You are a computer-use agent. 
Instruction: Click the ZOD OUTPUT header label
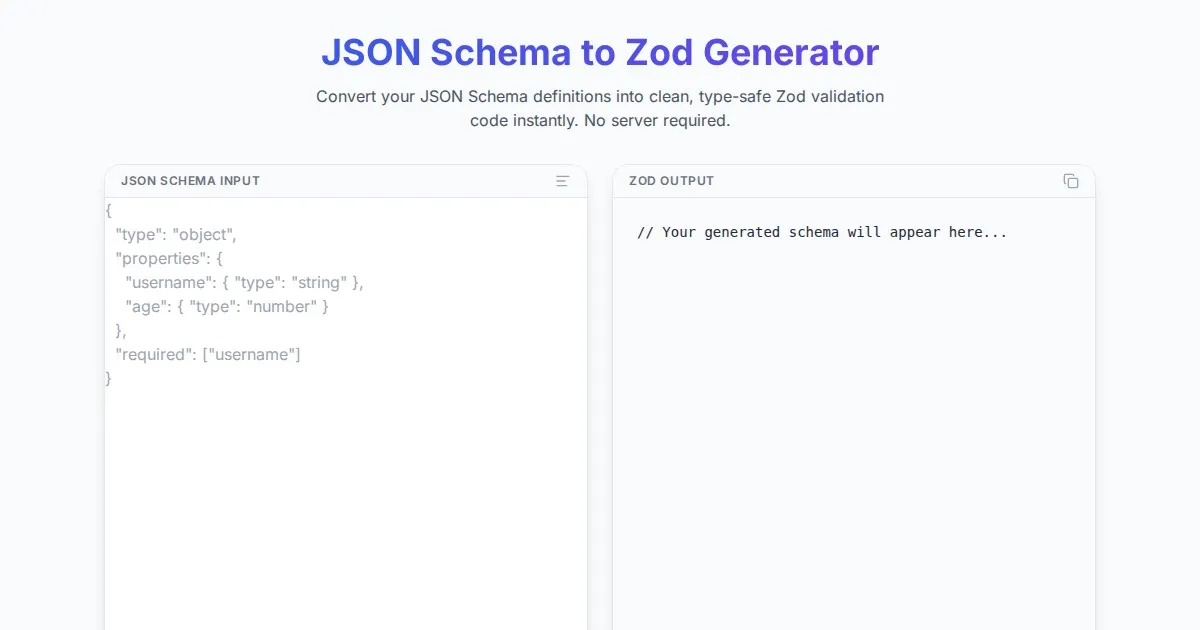[x=671, y=181]
